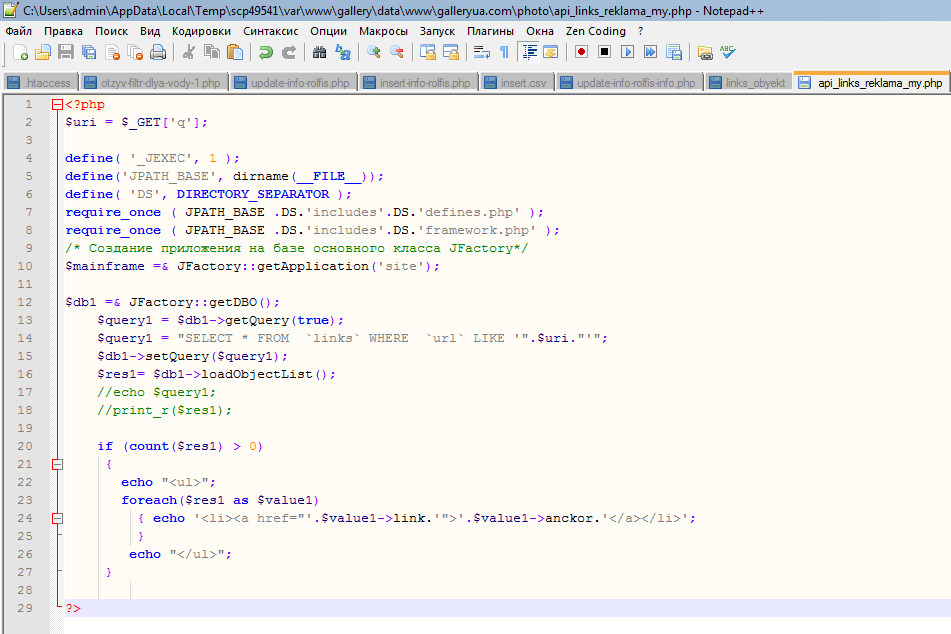
Task: Run the ABC spell check icon
Action: 728,52
